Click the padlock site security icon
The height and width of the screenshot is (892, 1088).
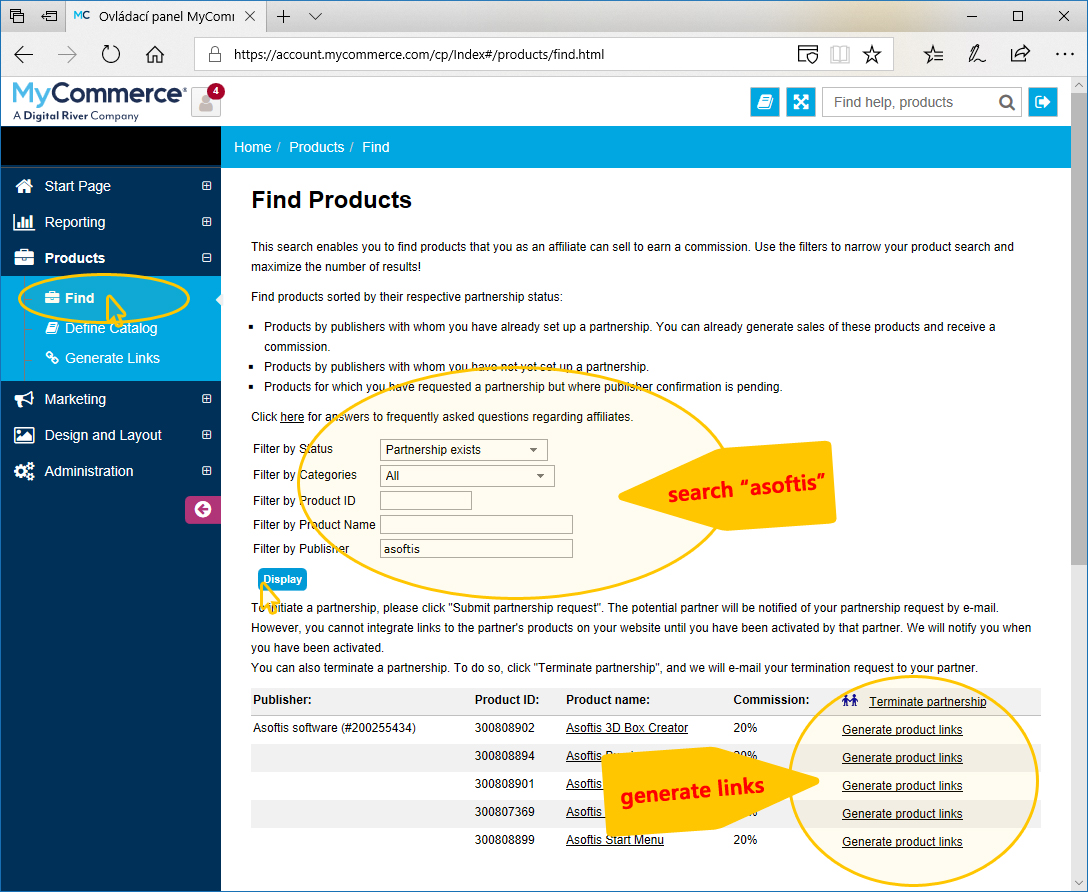pos(215,54)
